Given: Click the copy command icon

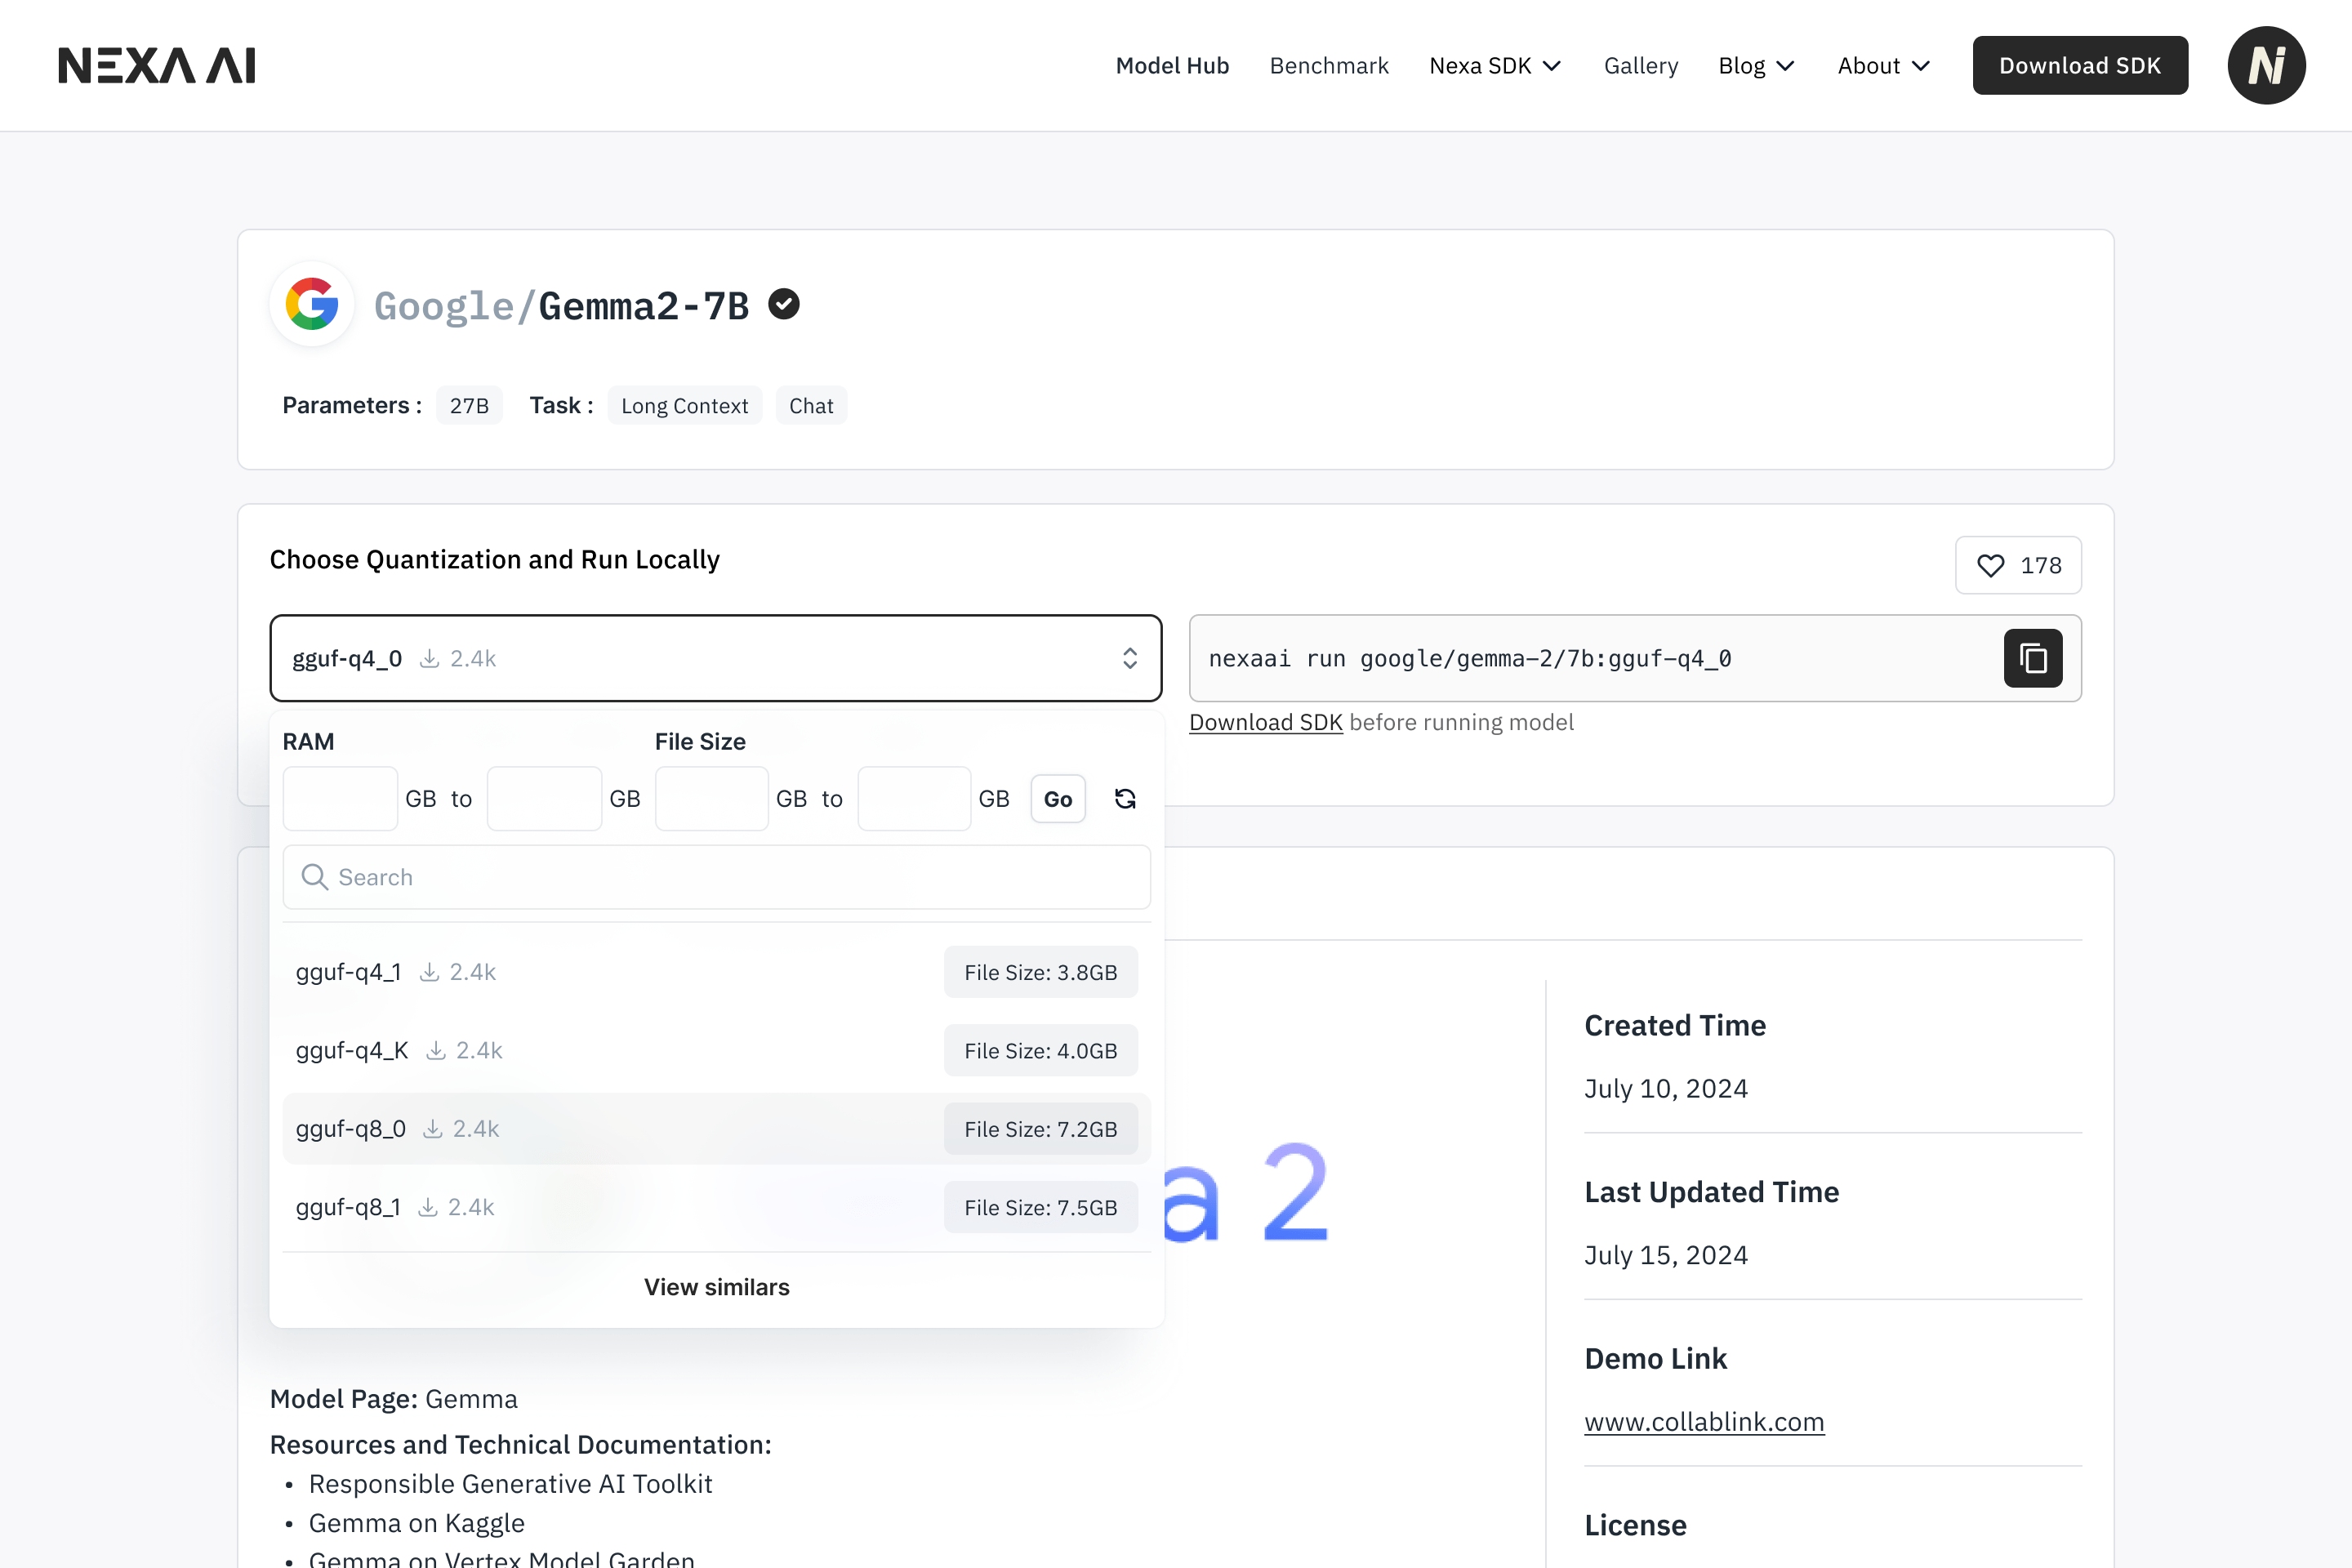Looking at the screenshot, I should pos(2032,658).
